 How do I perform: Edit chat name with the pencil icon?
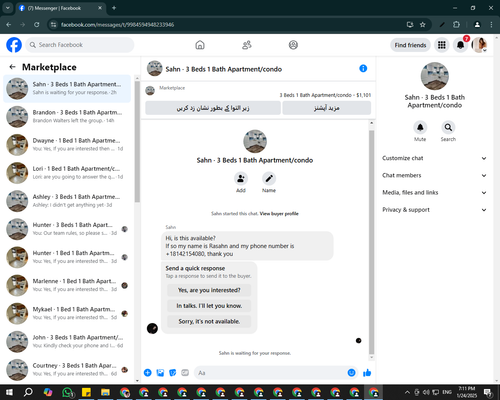(269, 179)
